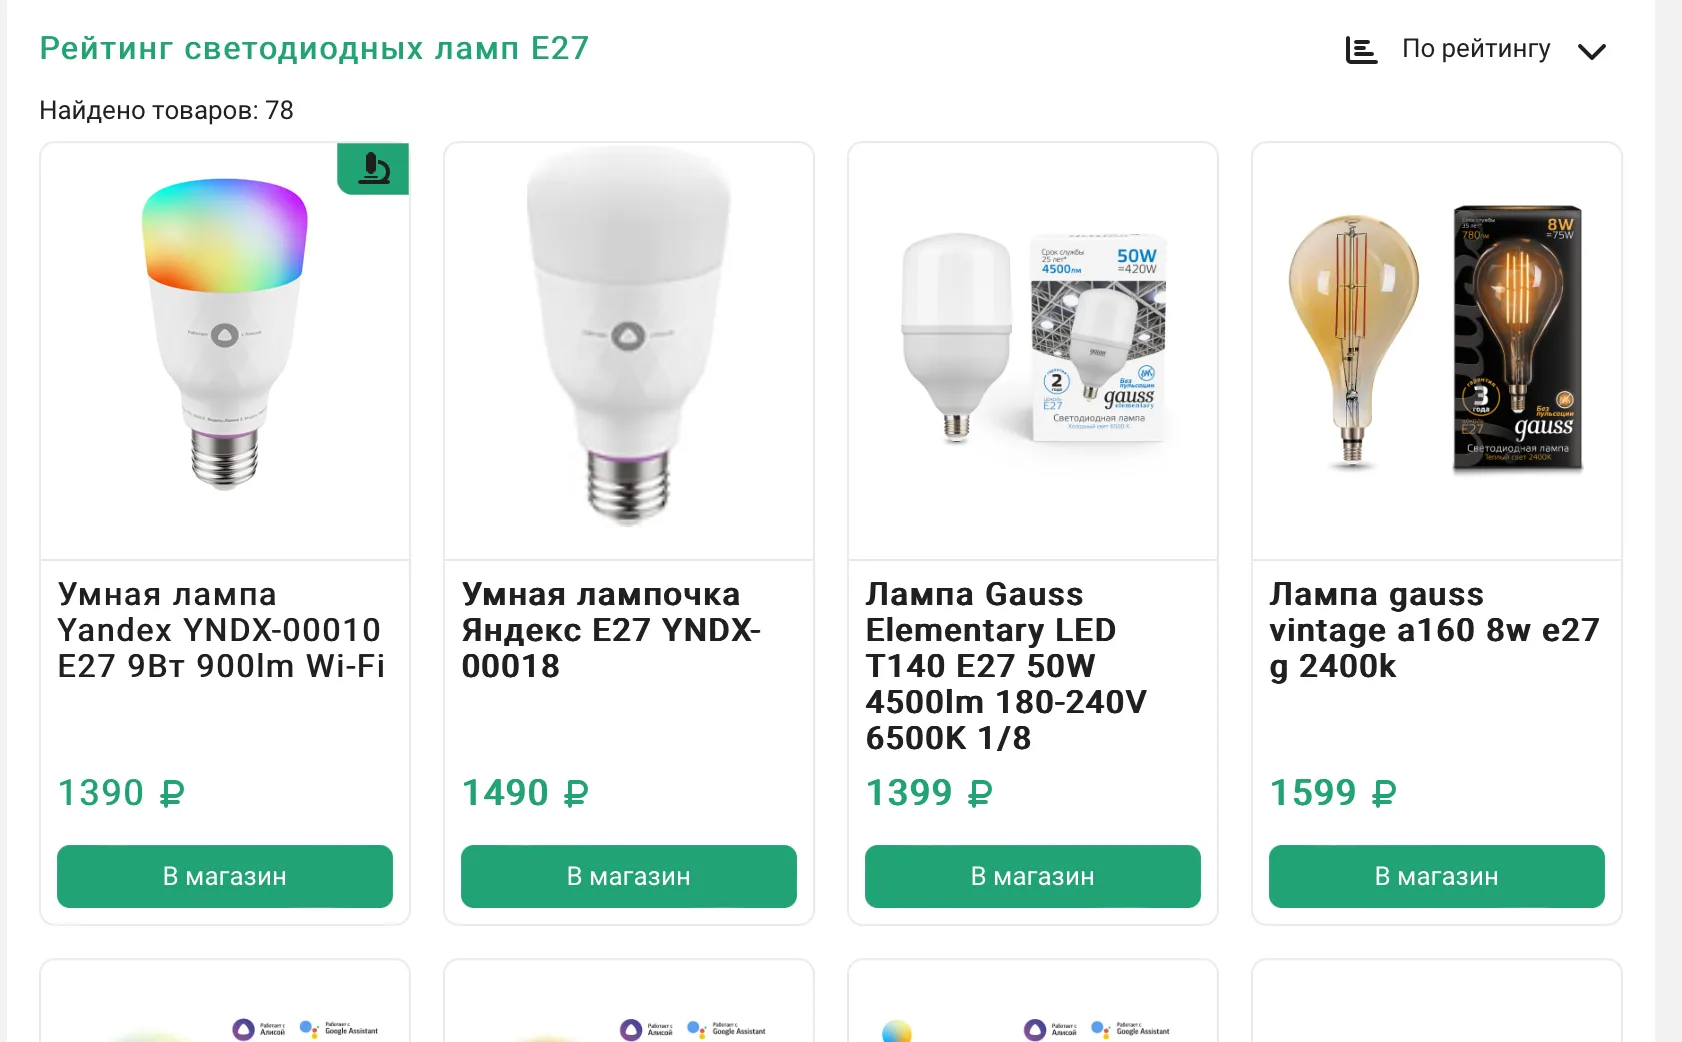Open Yandex YNDX-00010 lamp image

click(x=225, y=335)
